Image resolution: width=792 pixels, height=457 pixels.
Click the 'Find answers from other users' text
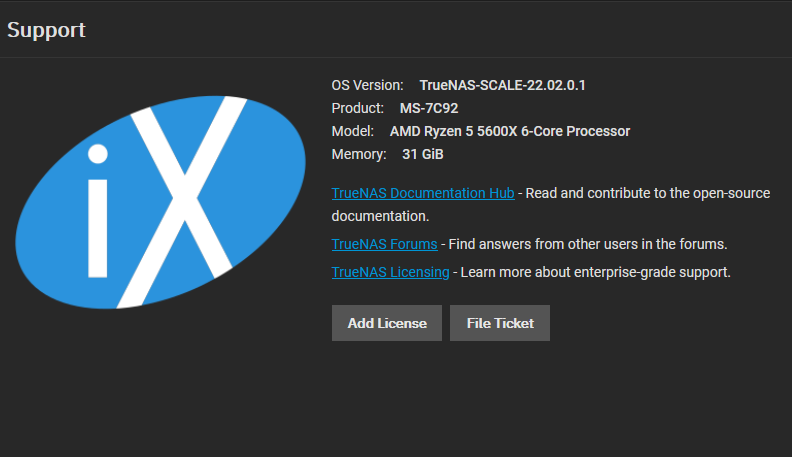[588, 244]
